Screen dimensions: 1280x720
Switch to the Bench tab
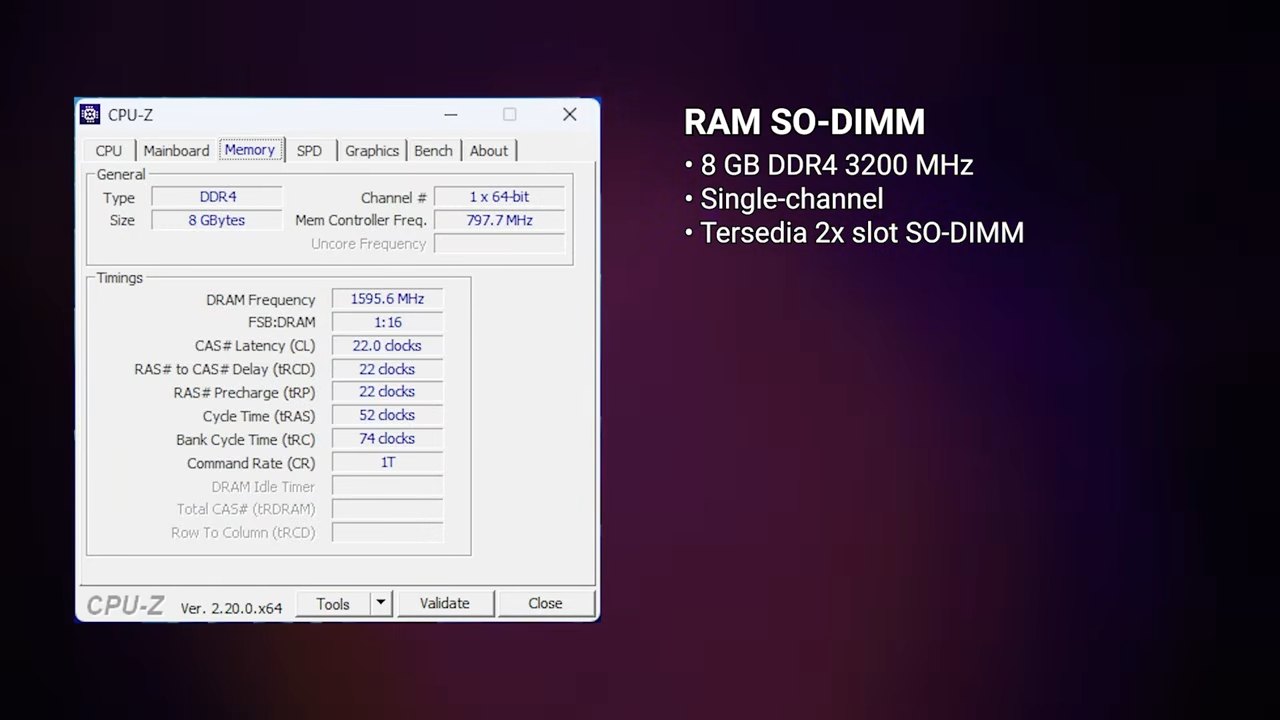pyautogui.click(x=433, y=150)
